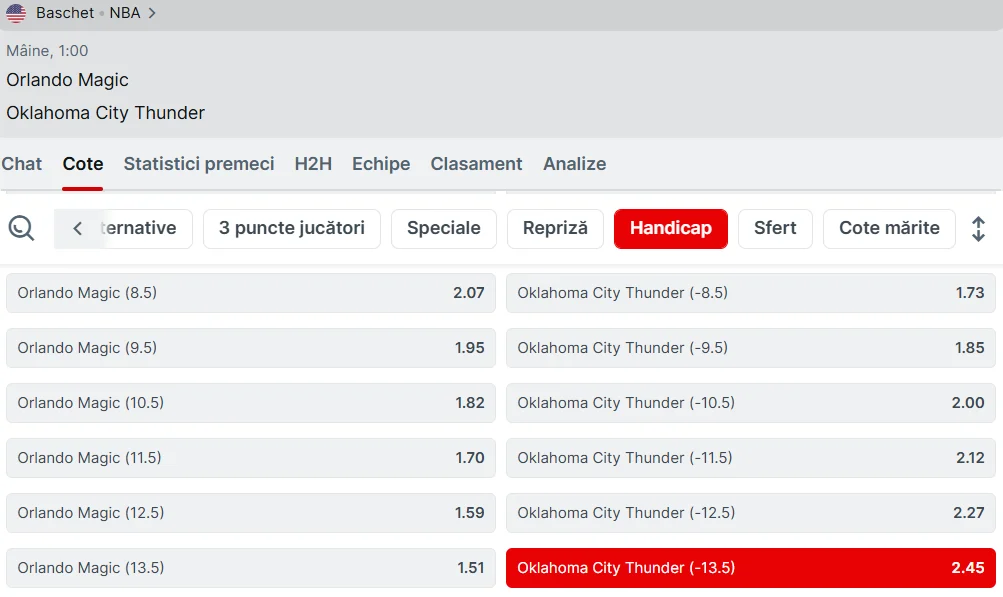The width and height of the screenshot is (1003, 597).
Task: Click the USA flag icon
Action: pyautogui.click(x=16, y=13)
